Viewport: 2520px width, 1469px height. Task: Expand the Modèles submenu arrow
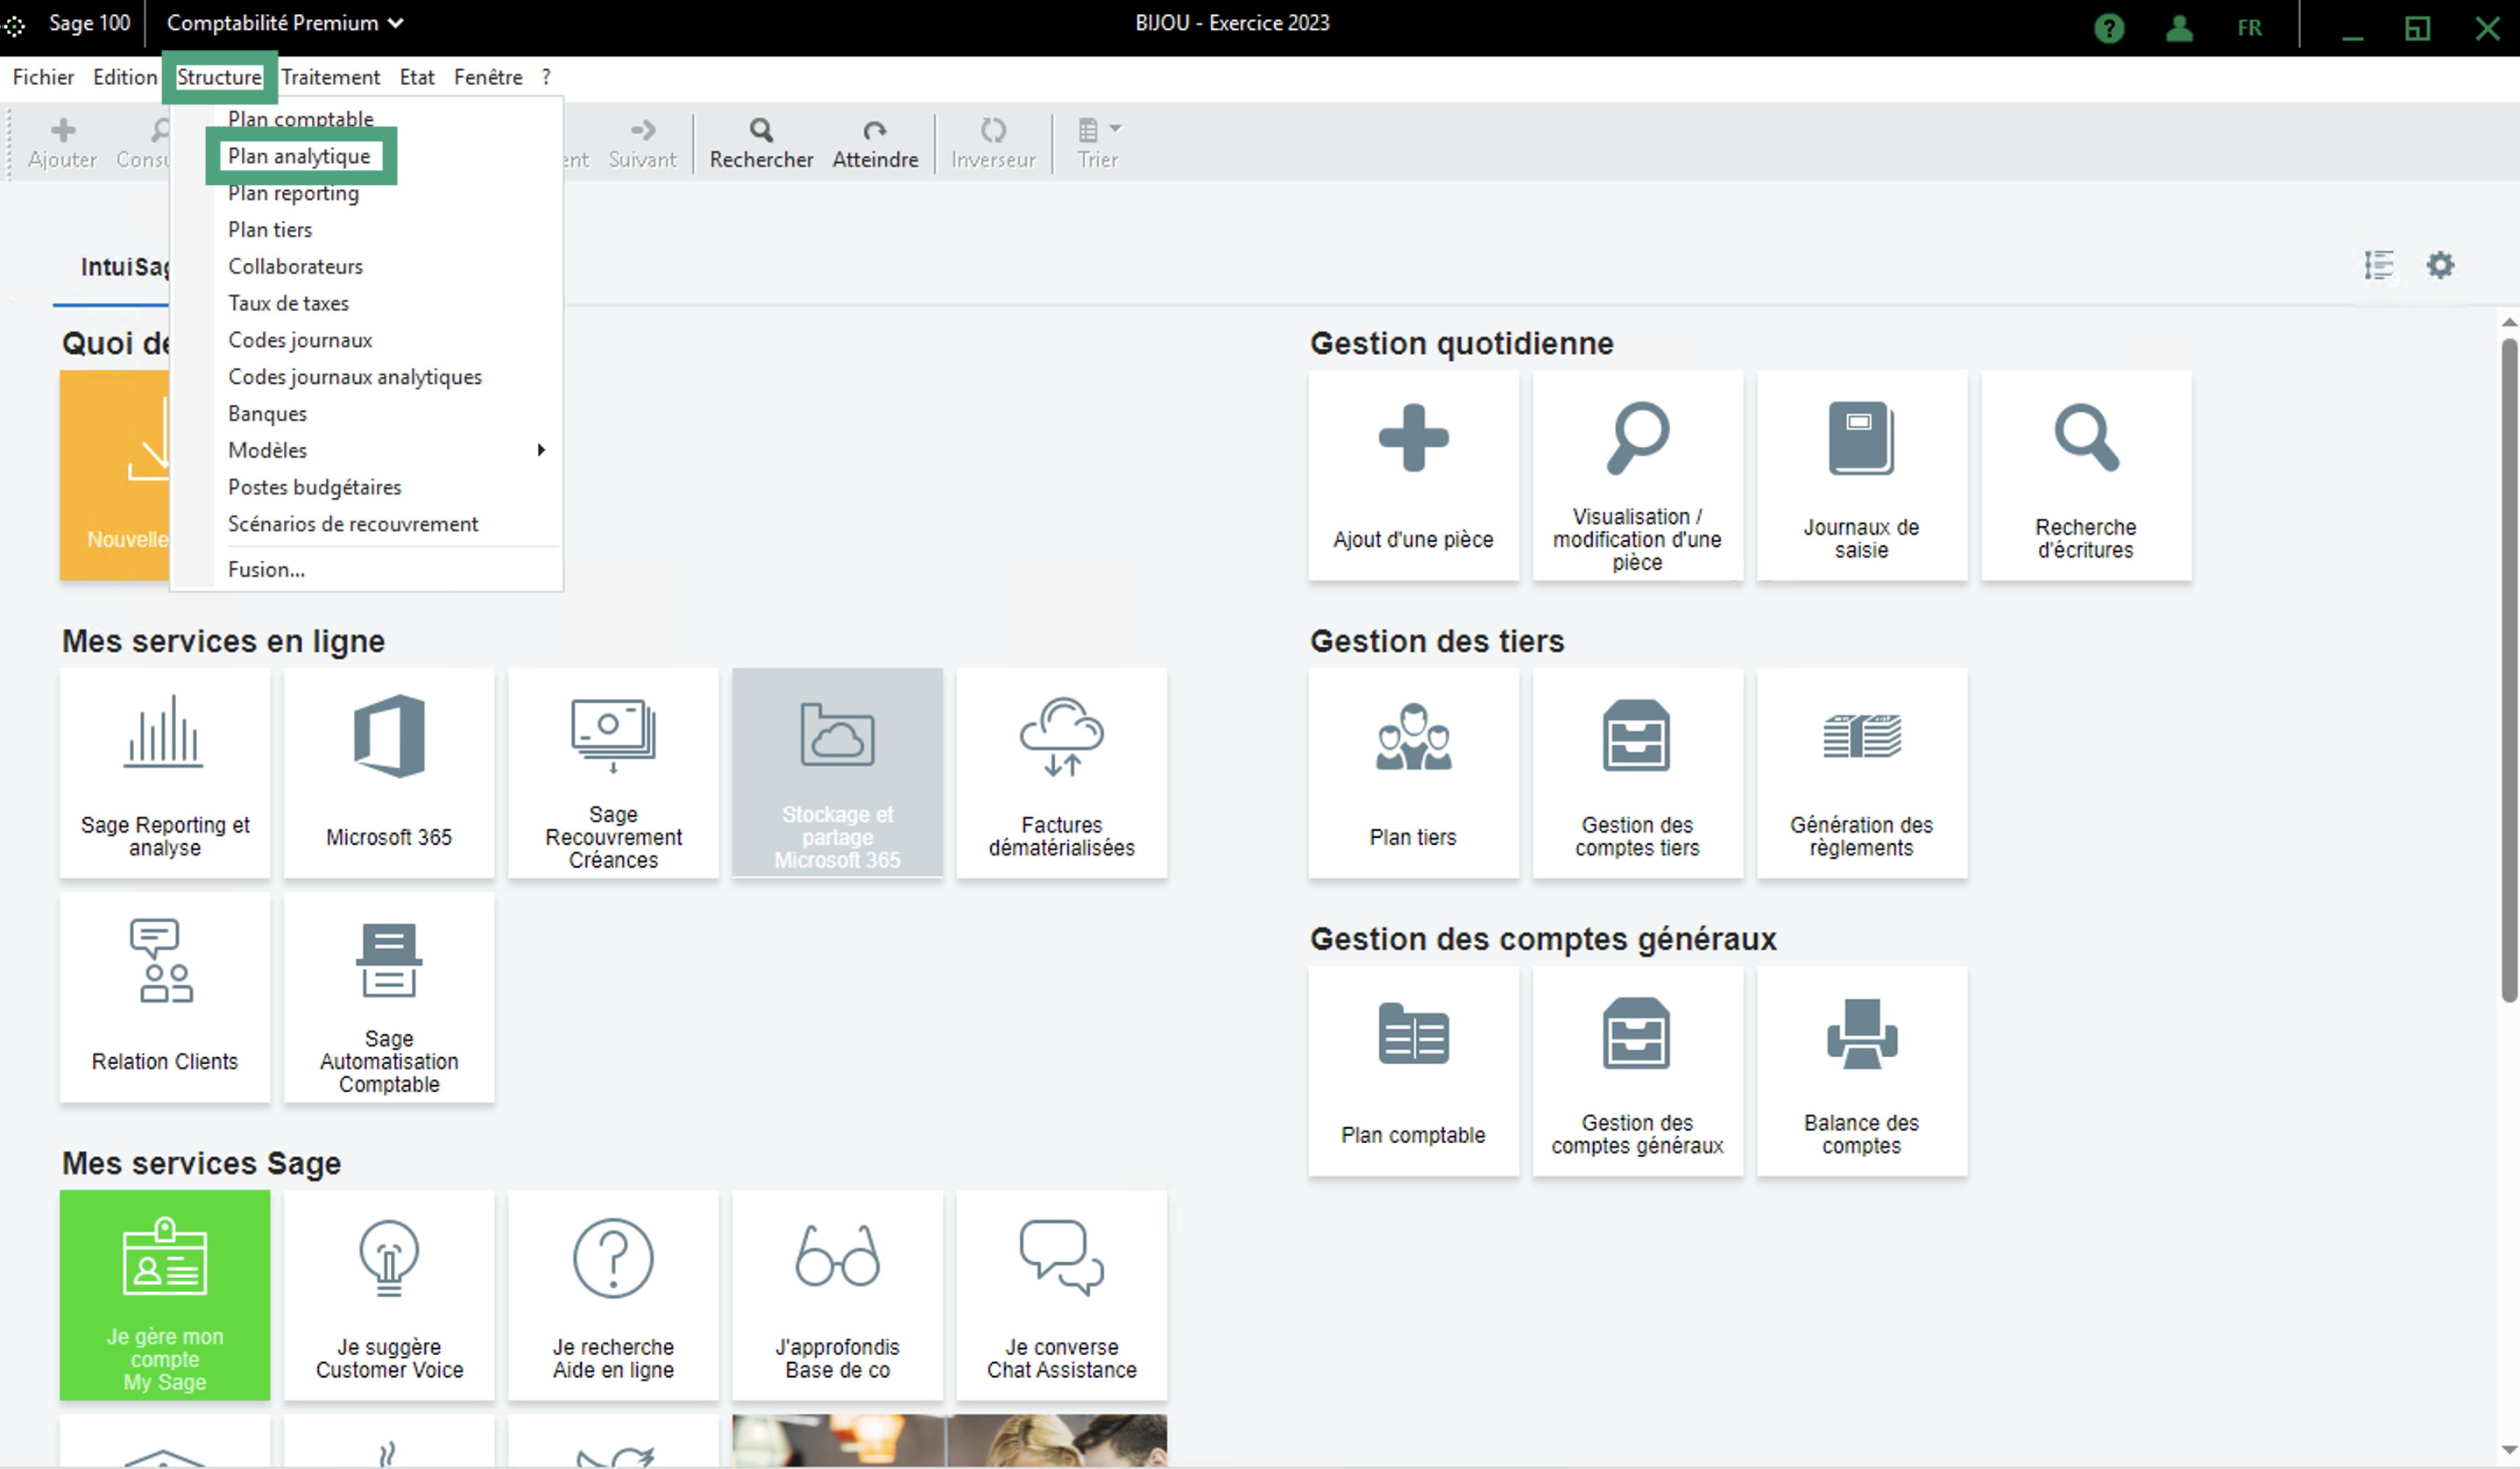pos(541,450)
